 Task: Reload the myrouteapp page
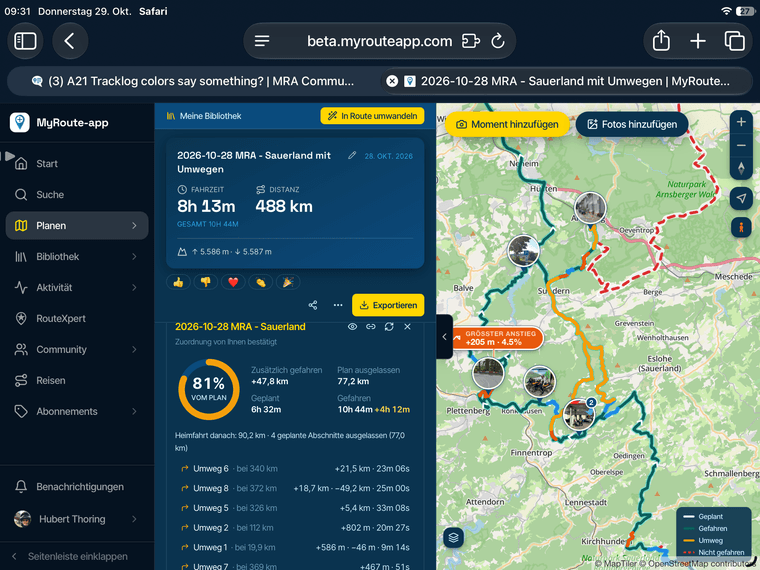pyautogui.click(x=498, y=41)
